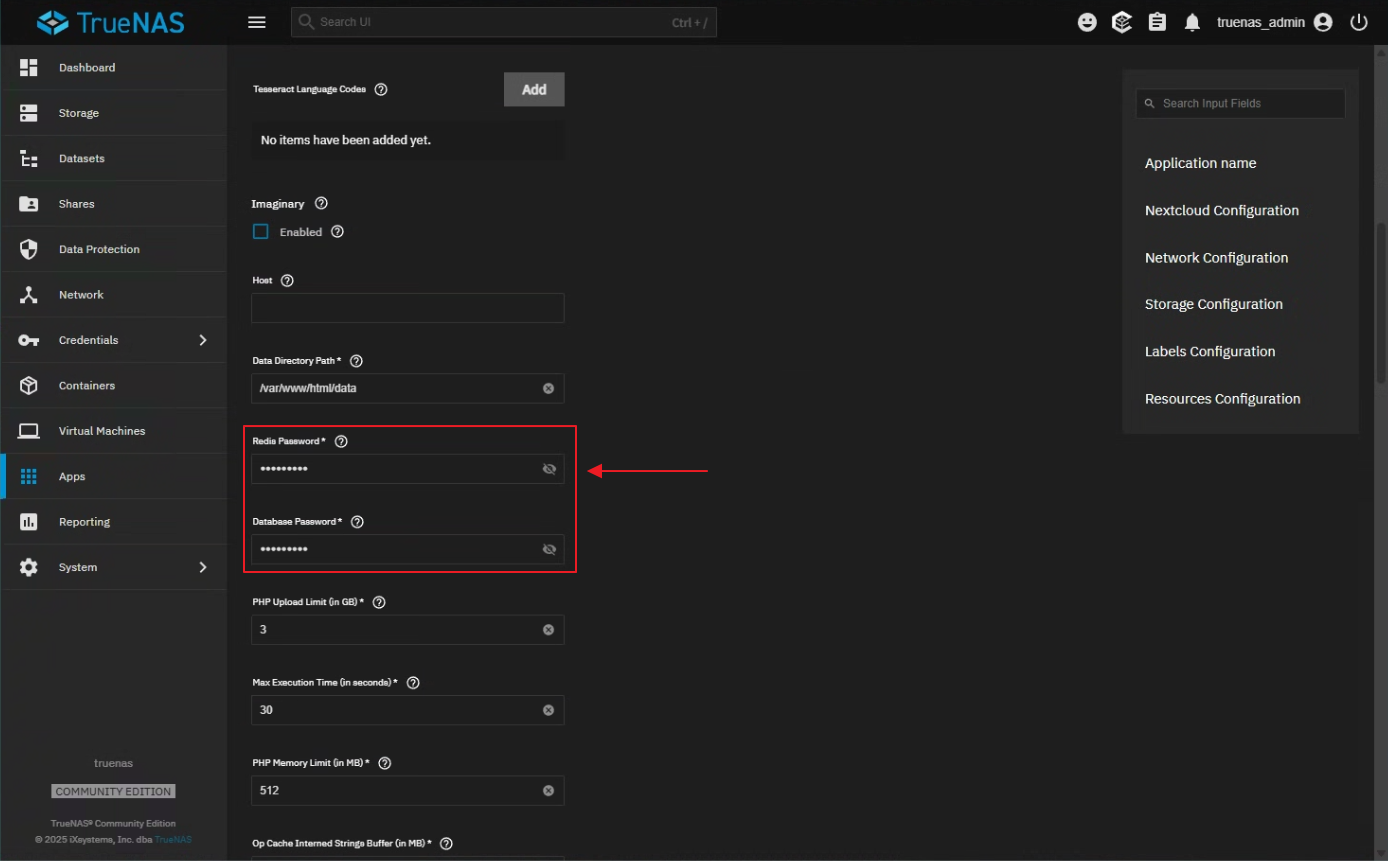Open Shares in the sidebar
Screen dimensions: 1388x861
click(x=114, y=204)
